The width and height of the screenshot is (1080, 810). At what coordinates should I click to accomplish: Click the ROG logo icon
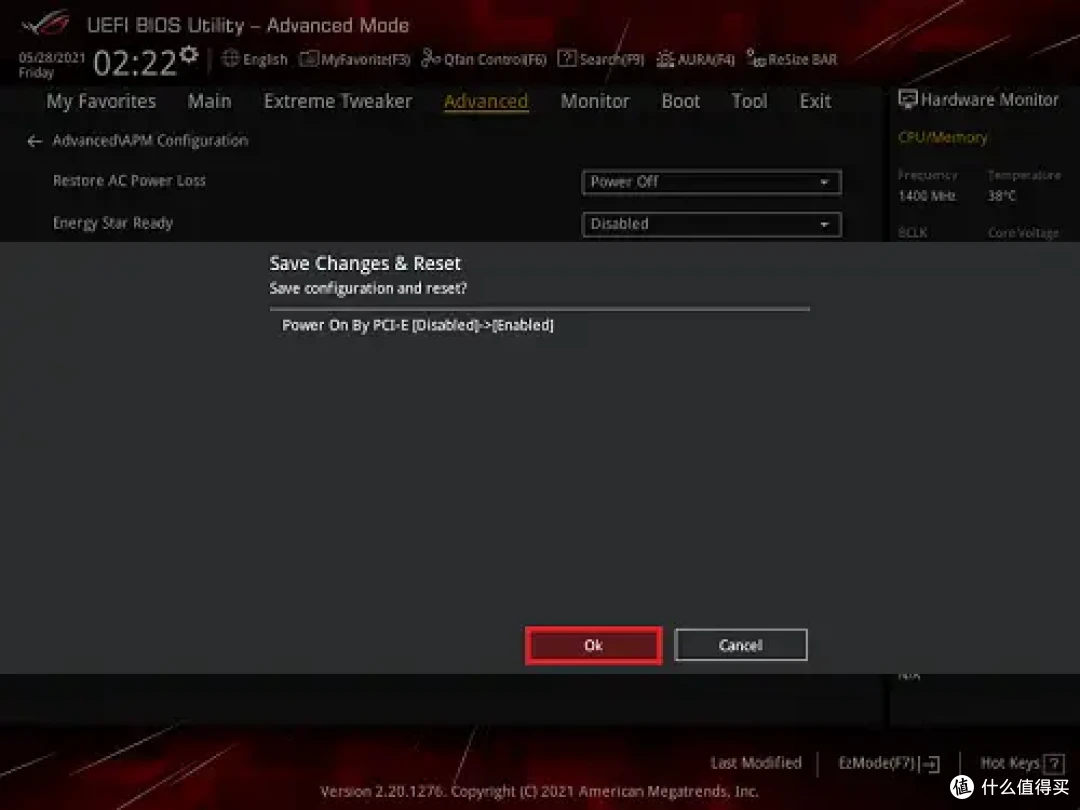(x=46, y=23)
